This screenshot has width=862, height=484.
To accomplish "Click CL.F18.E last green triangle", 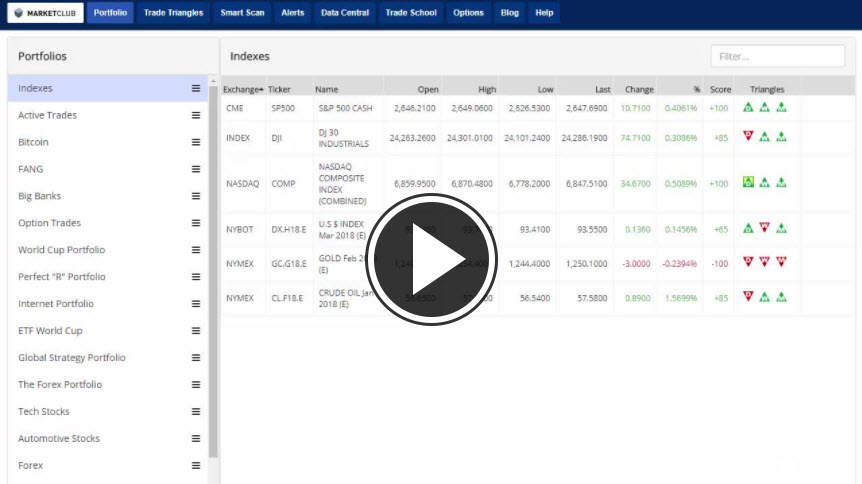I will 781,297.
